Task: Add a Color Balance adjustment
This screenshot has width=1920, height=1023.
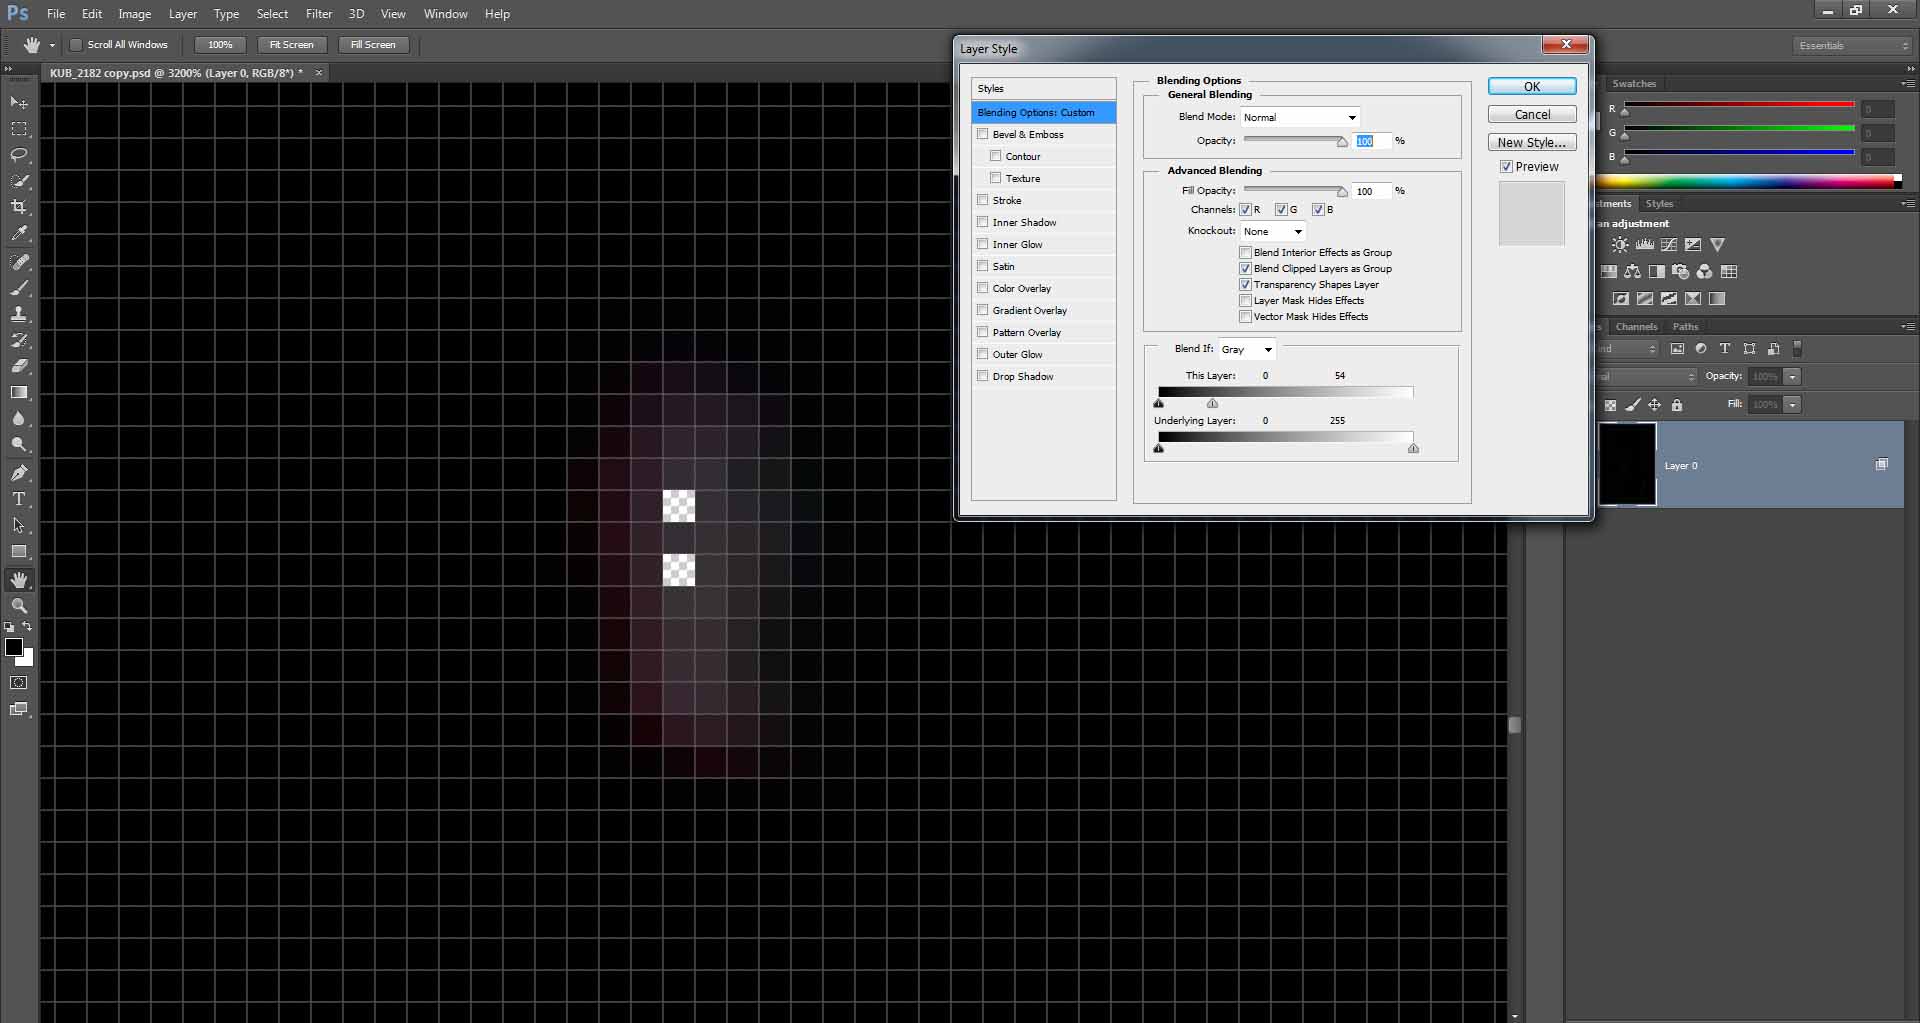Action: pyautogui.click(x=1632, y=272)
